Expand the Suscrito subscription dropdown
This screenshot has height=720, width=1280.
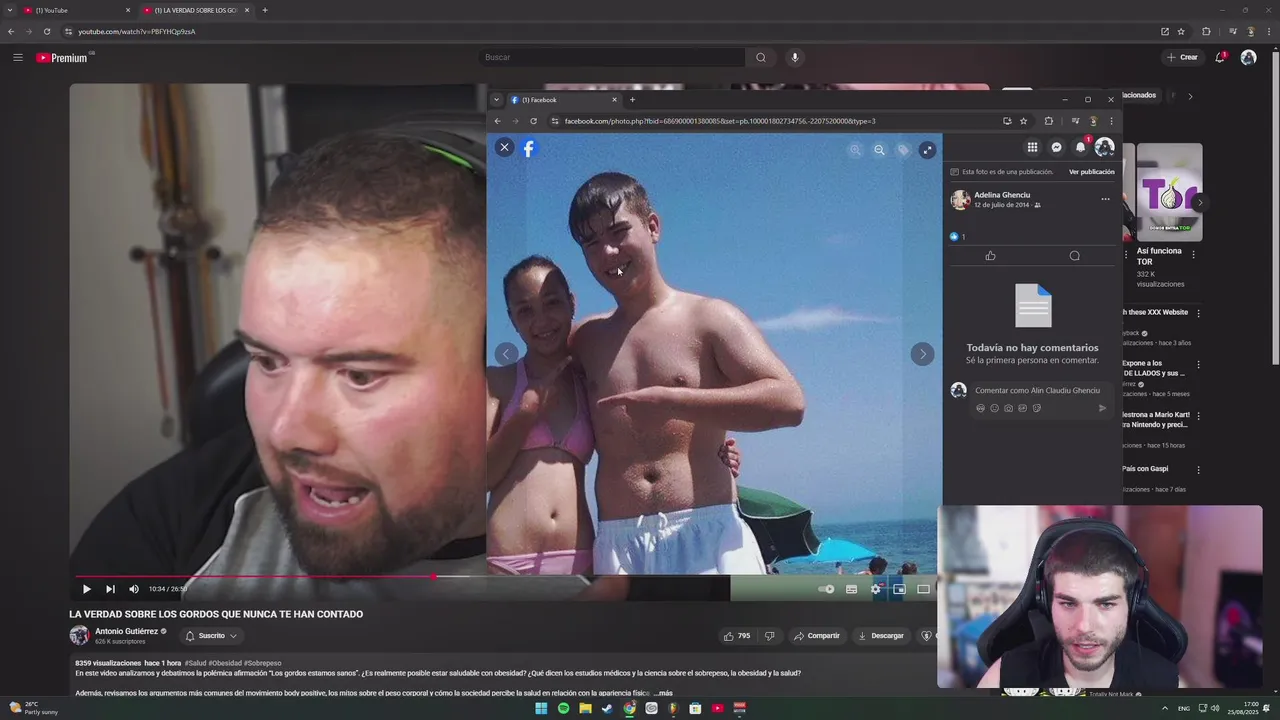(x=211, y=635)
